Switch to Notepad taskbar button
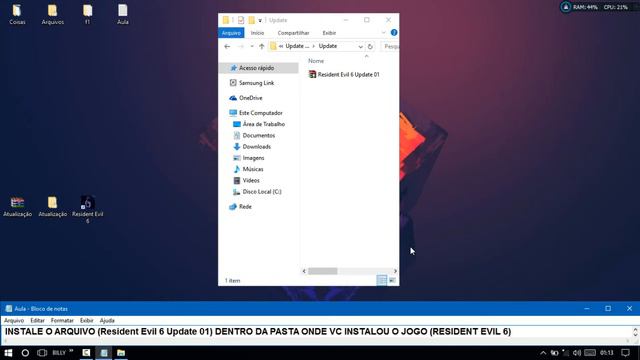 pyautogui.click(x=104, y=353)
